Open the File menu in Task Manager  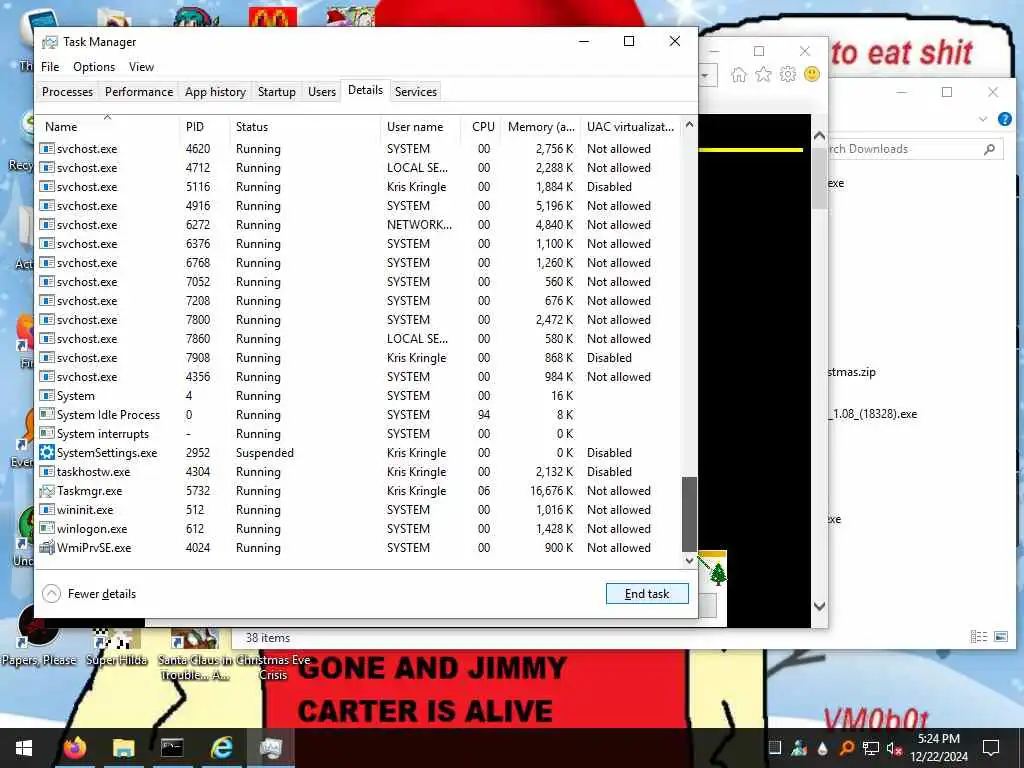[50, 67]
